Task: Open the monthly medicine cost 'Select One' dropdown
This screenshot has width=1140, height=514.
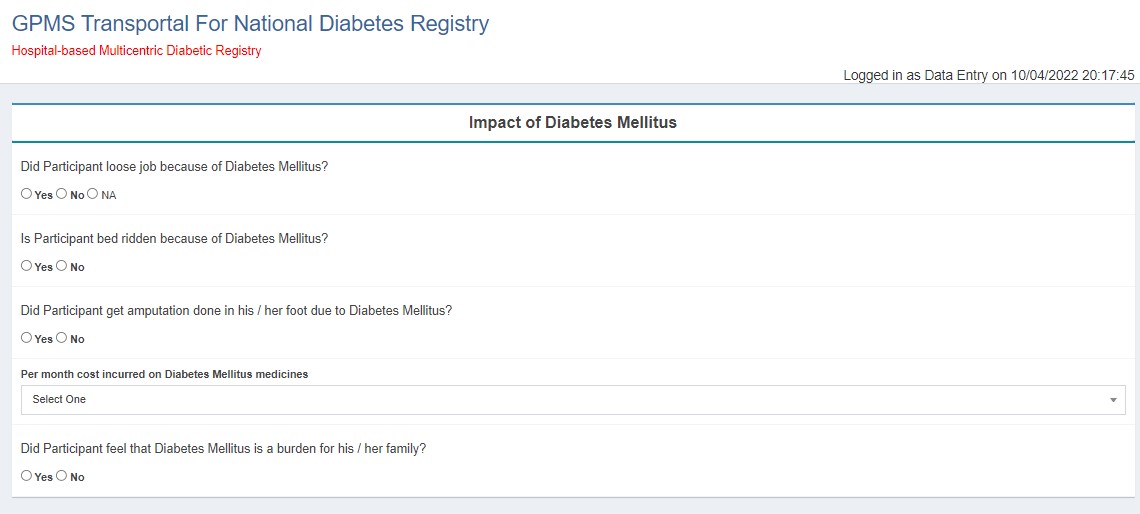Action: [572, 400]
